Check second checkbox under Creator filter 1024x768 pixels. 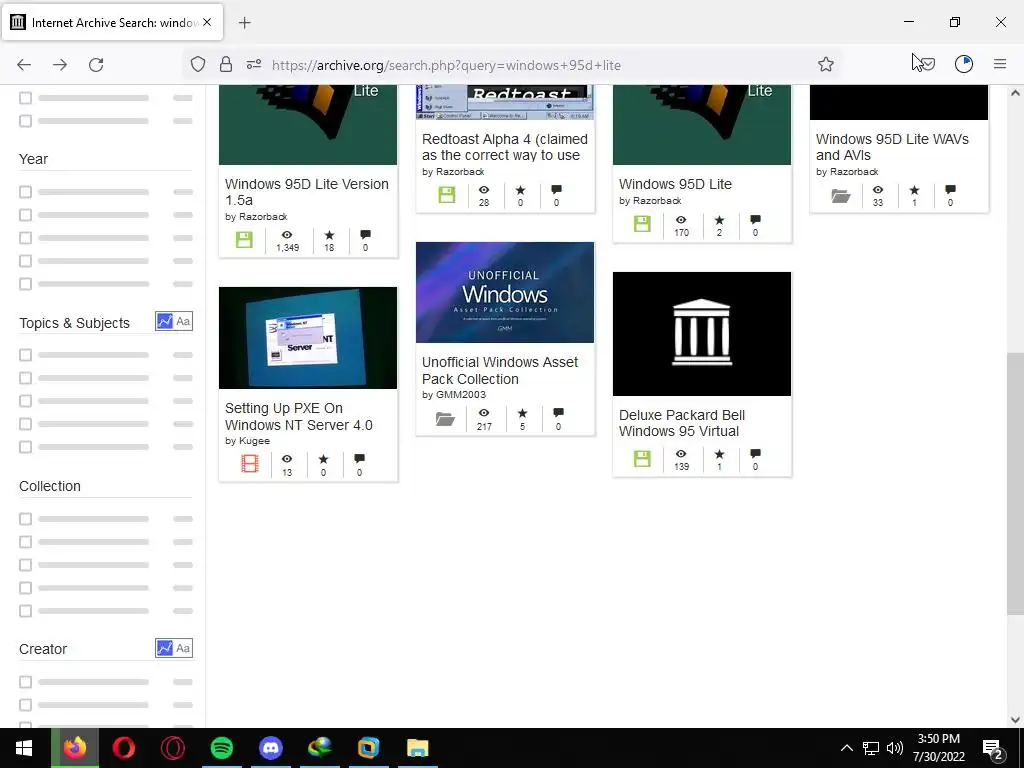[x=25, y=705]
